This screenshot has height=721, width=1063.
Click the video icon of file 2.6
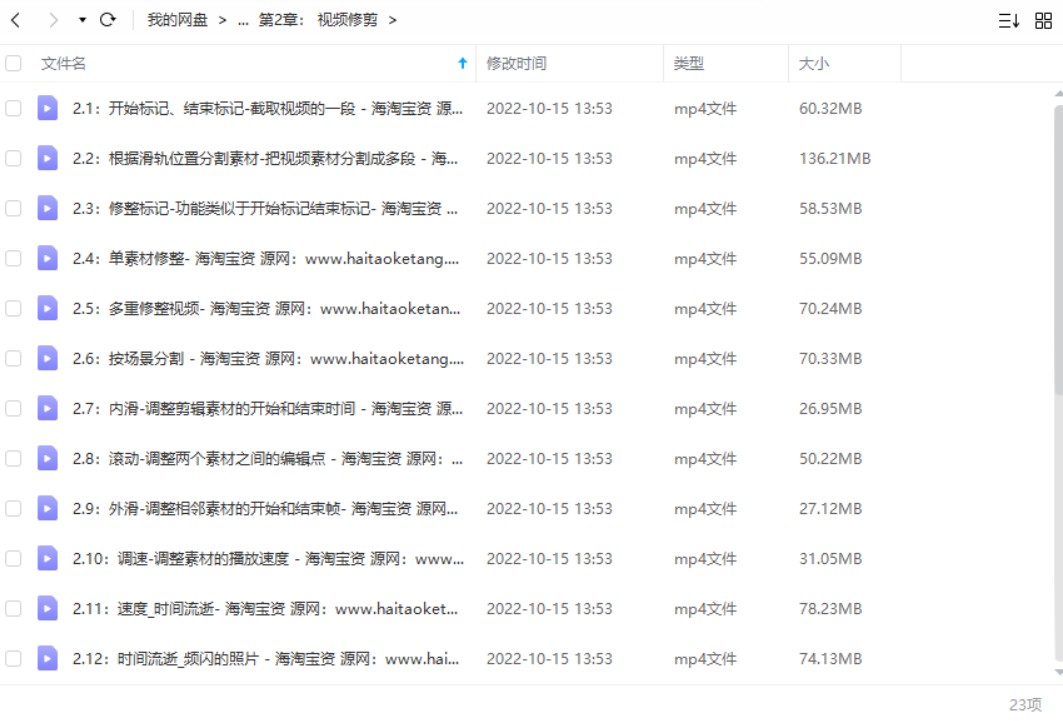pos(47,358)
